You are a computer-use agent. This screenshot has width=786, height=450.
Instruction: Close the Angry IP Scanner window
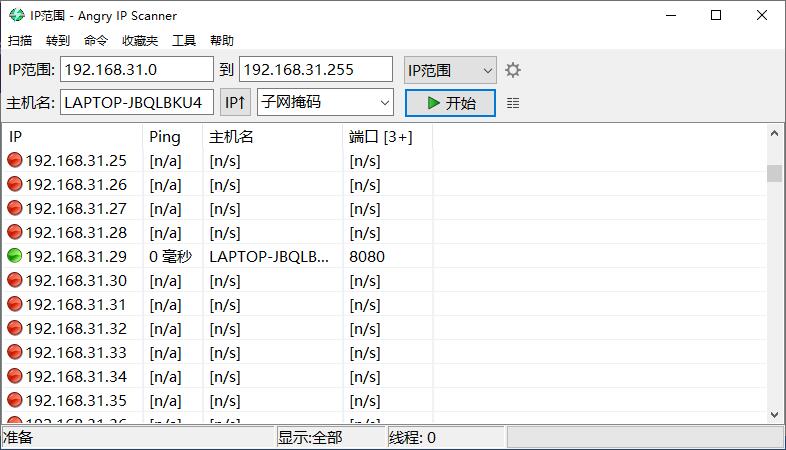pos(762,16)
